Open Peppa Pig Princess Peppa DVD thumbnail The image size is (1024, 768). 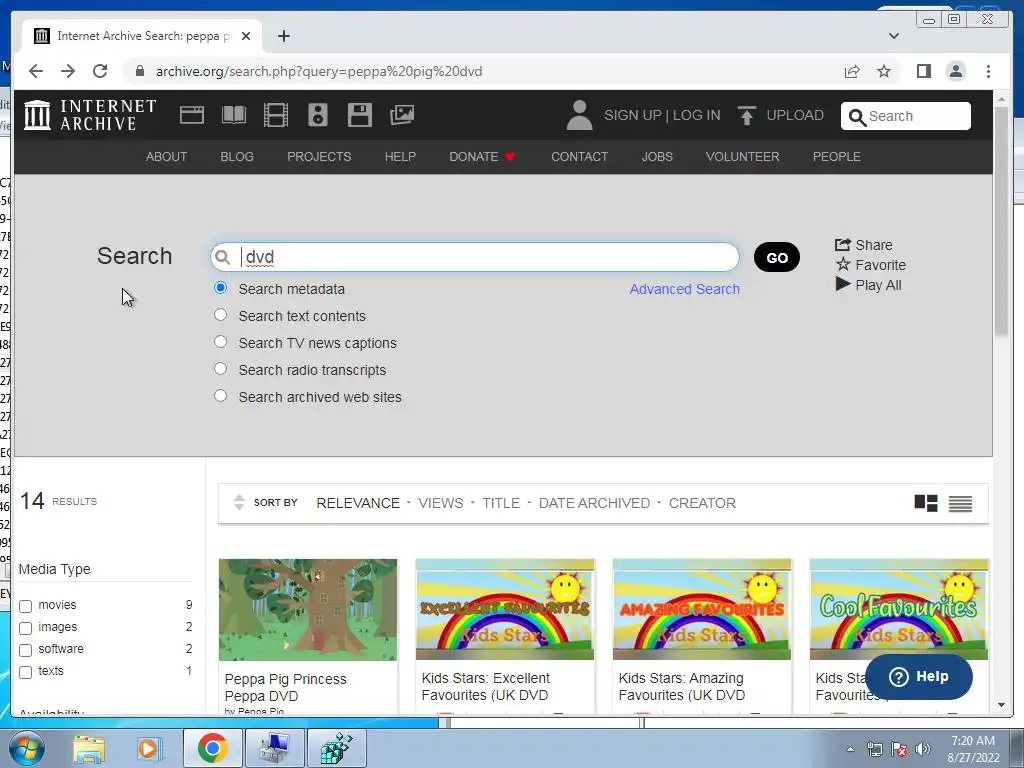click(308, 609)
